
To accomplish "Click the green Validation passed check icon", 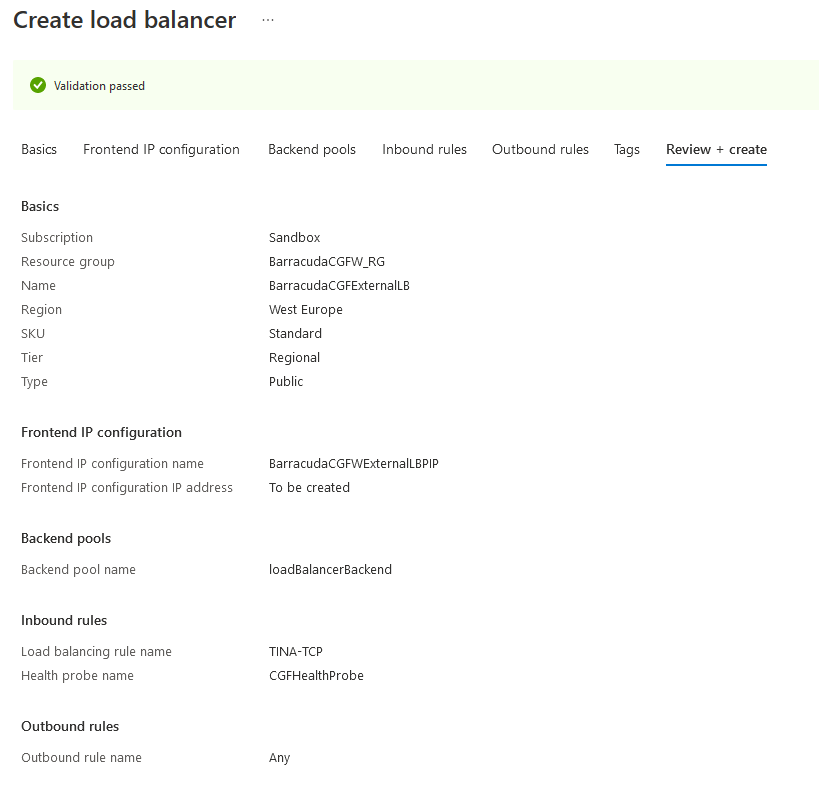I will point(37,85).
